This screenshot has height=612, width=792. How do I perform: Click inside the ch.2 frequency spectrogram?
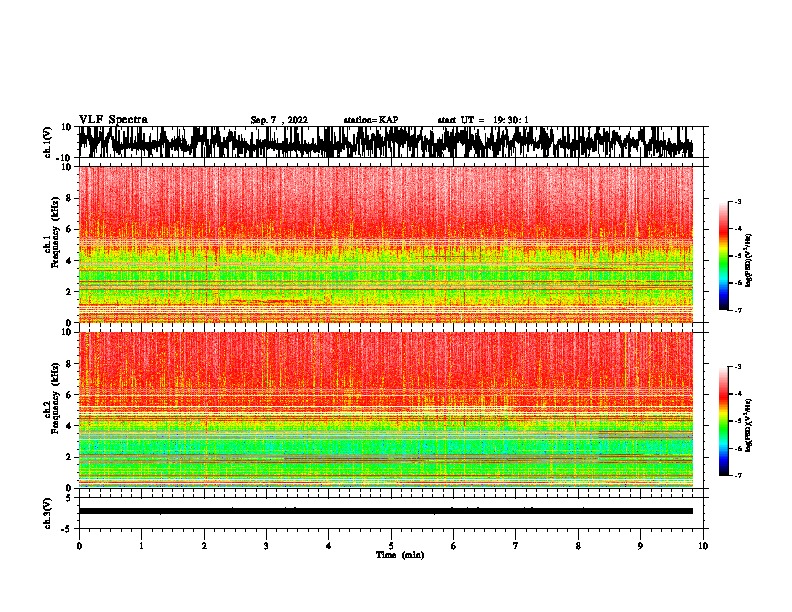click(x=385, y=410)
